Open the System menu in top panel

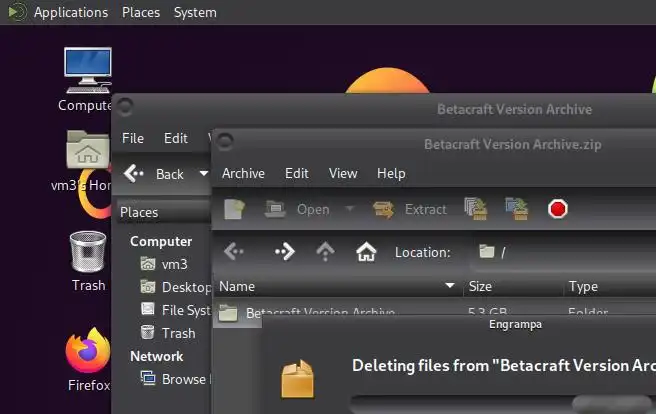click(x=195, y=13)
